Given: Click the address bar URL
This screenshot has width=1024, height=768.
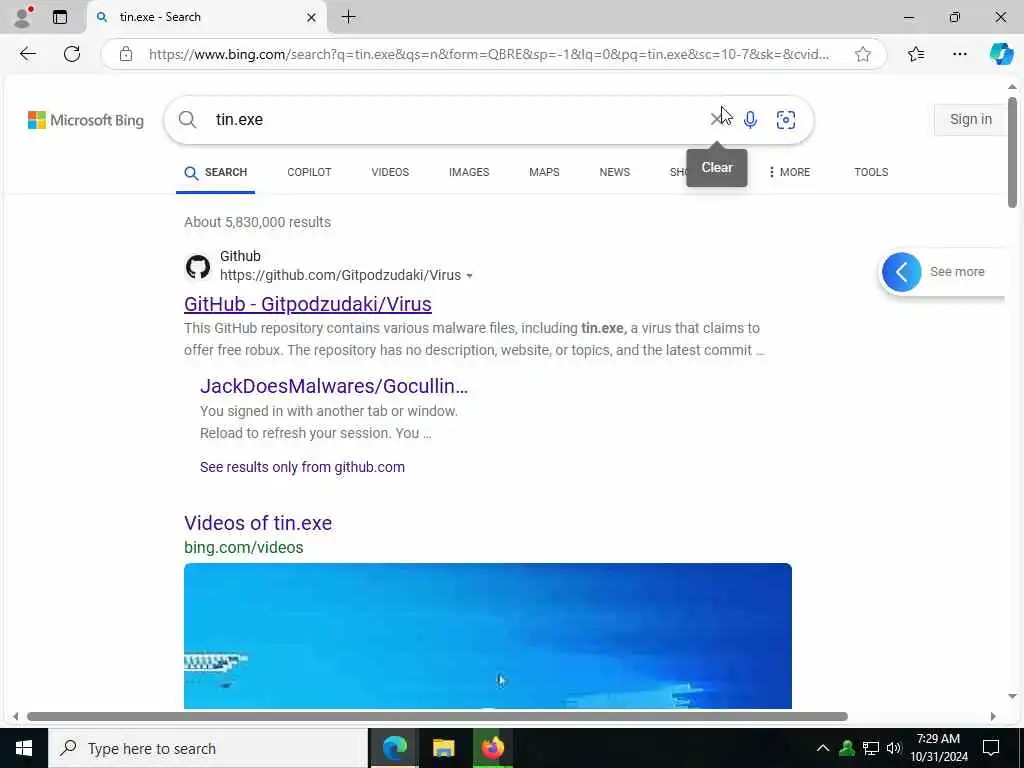Looking at the screenshot, I should 489,54.
